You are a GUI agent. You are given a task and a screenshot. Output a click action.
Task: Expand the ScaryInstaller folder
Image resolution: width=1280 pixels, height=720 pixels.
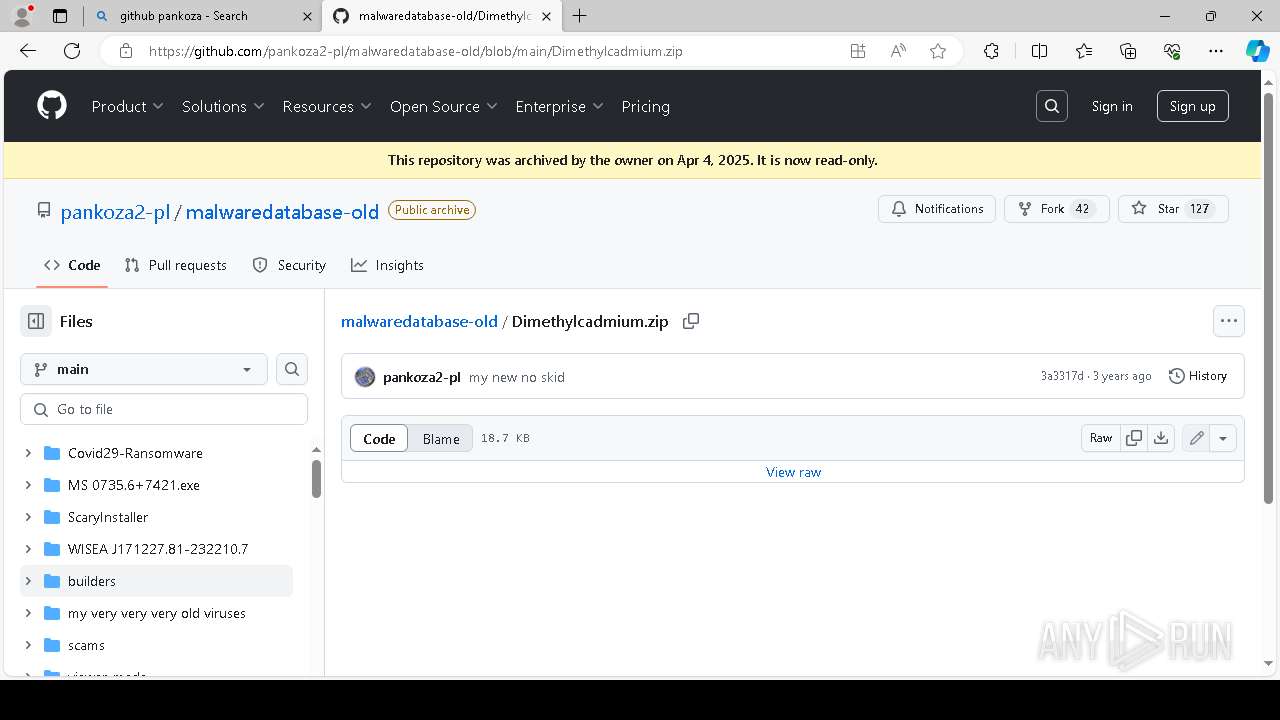pyautogui.click(x=28, y=517)
